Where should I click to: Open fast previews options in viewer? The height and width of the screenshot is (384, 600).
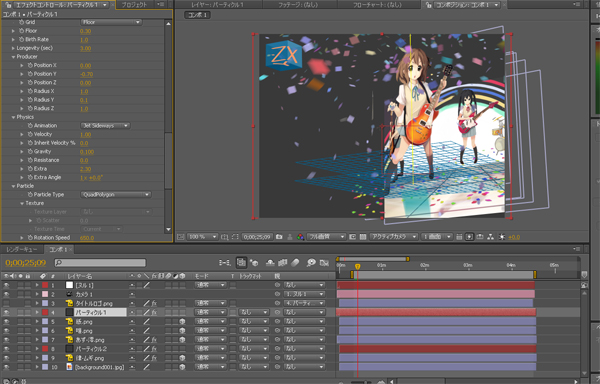point(470,237)
